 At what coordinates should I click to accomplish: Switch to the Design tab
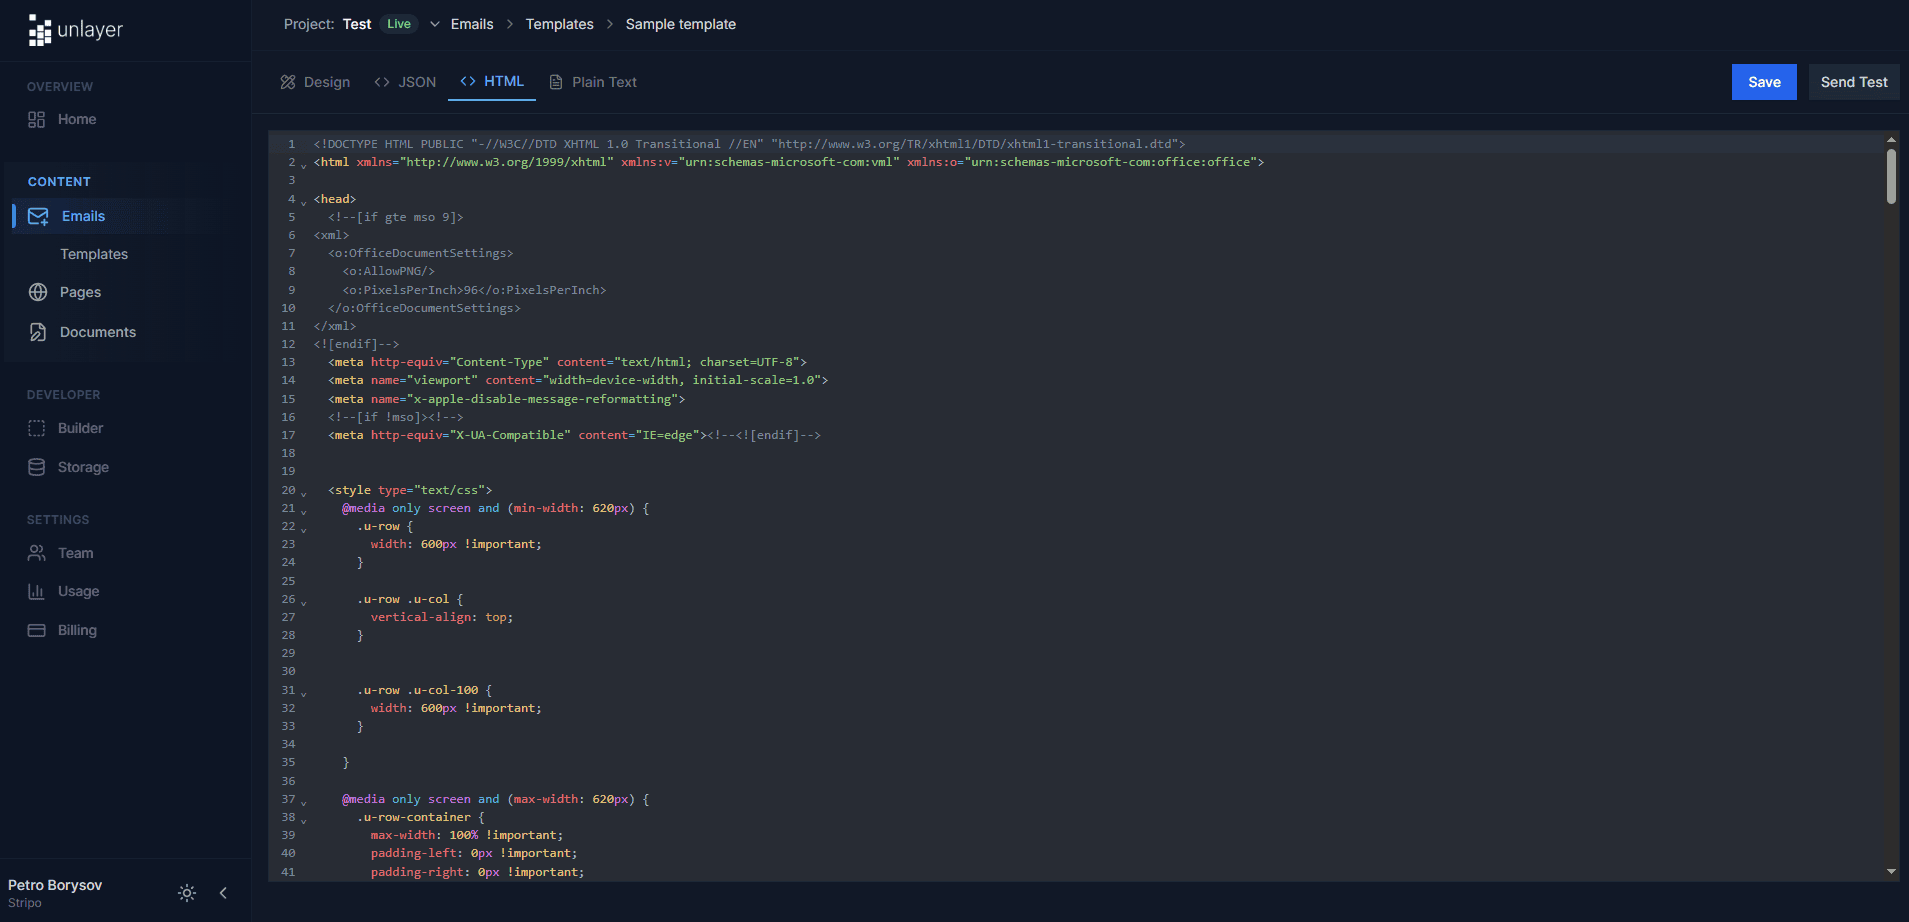pyautogui.click(x=315, y=82)
